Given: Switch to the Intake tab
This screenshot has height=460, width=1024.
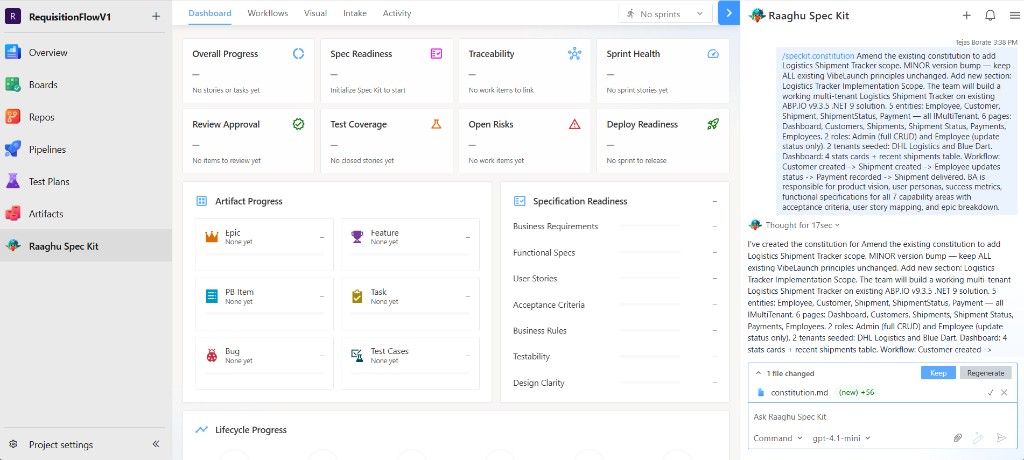Looking at the screenshot, I should 355,13.
